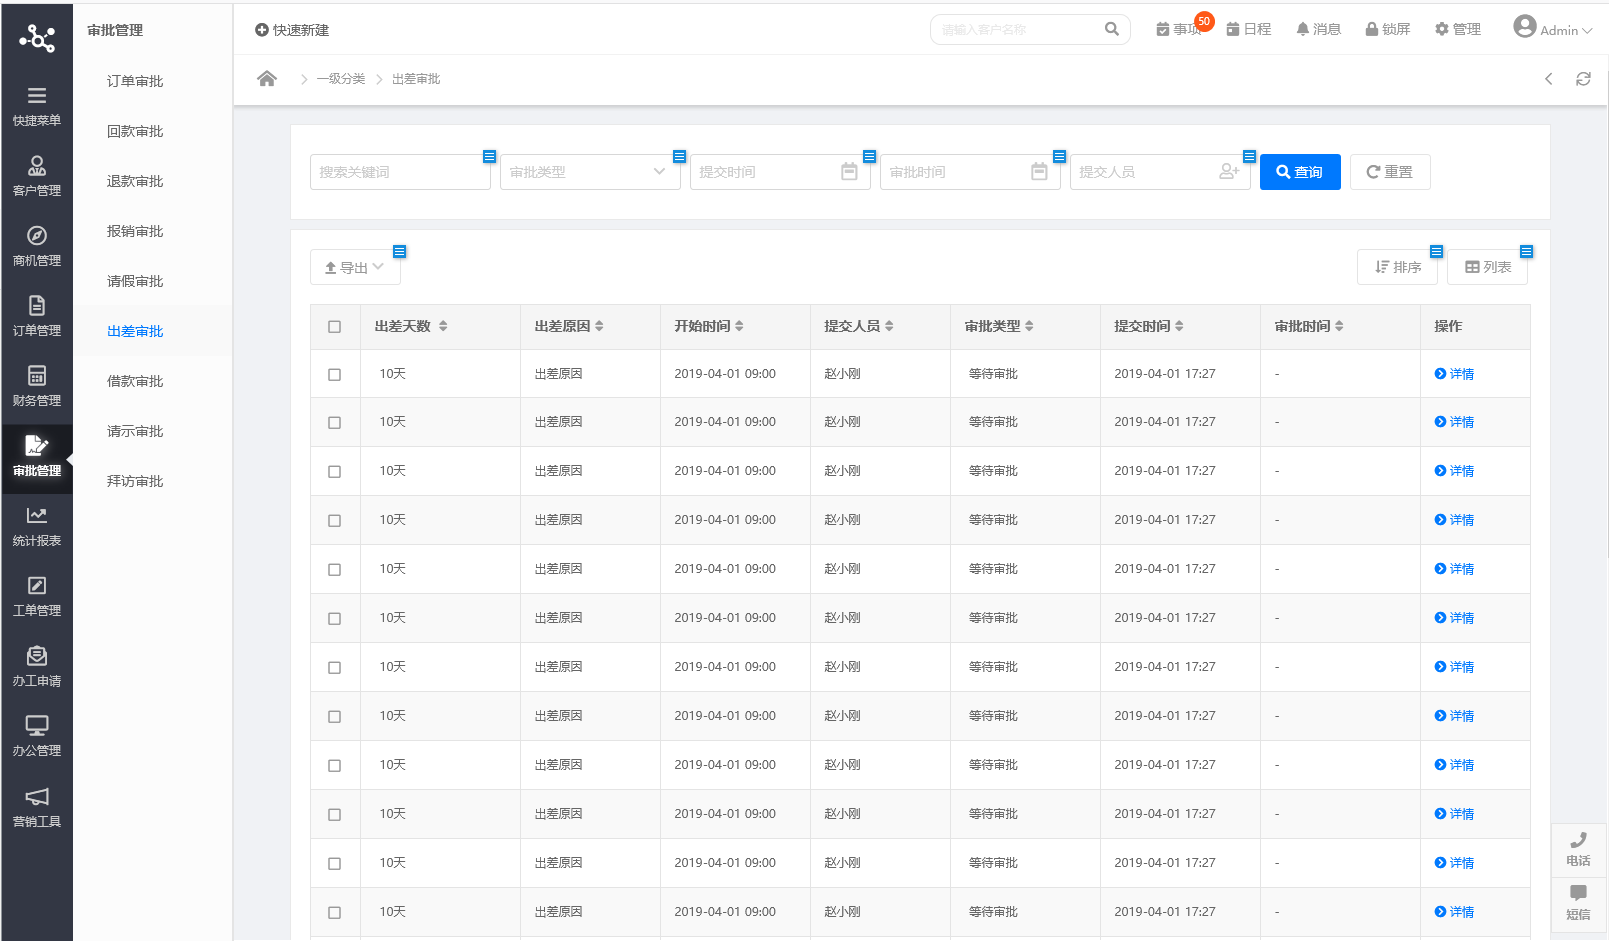Click 列表 view button

tap(1487, 267)
